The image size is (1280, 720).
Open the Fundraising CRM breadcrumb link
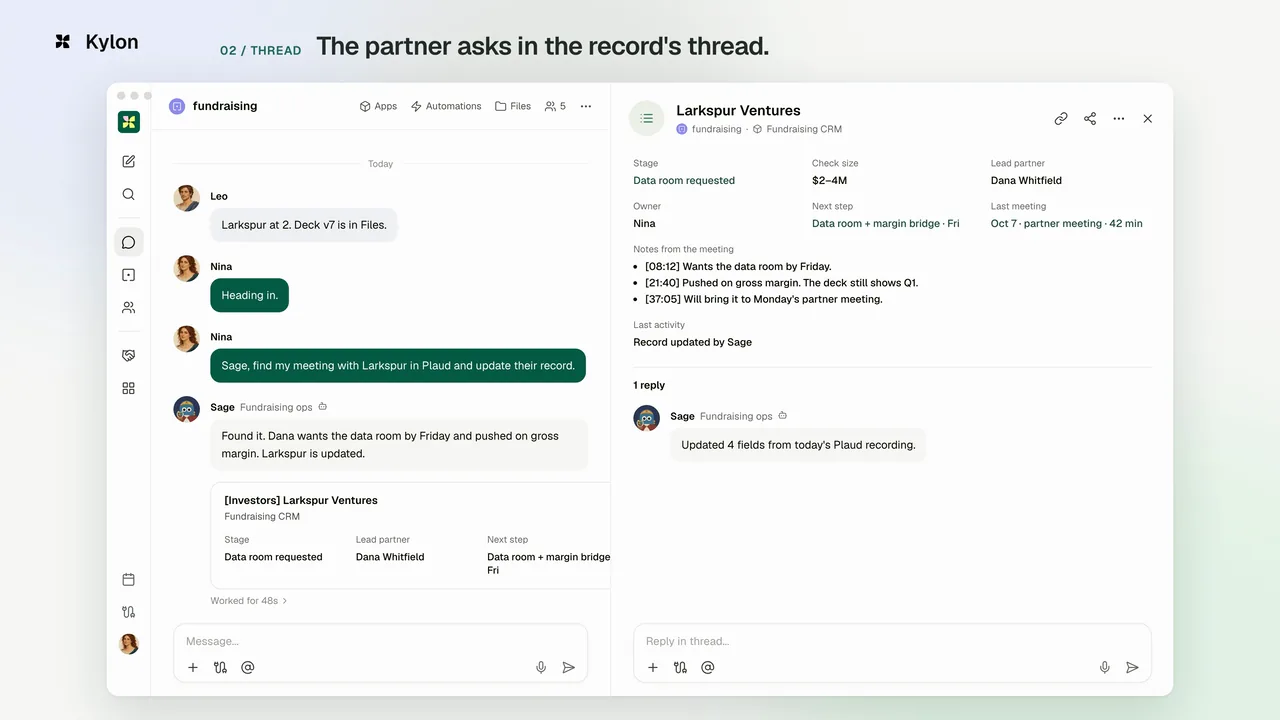(804, 129)
